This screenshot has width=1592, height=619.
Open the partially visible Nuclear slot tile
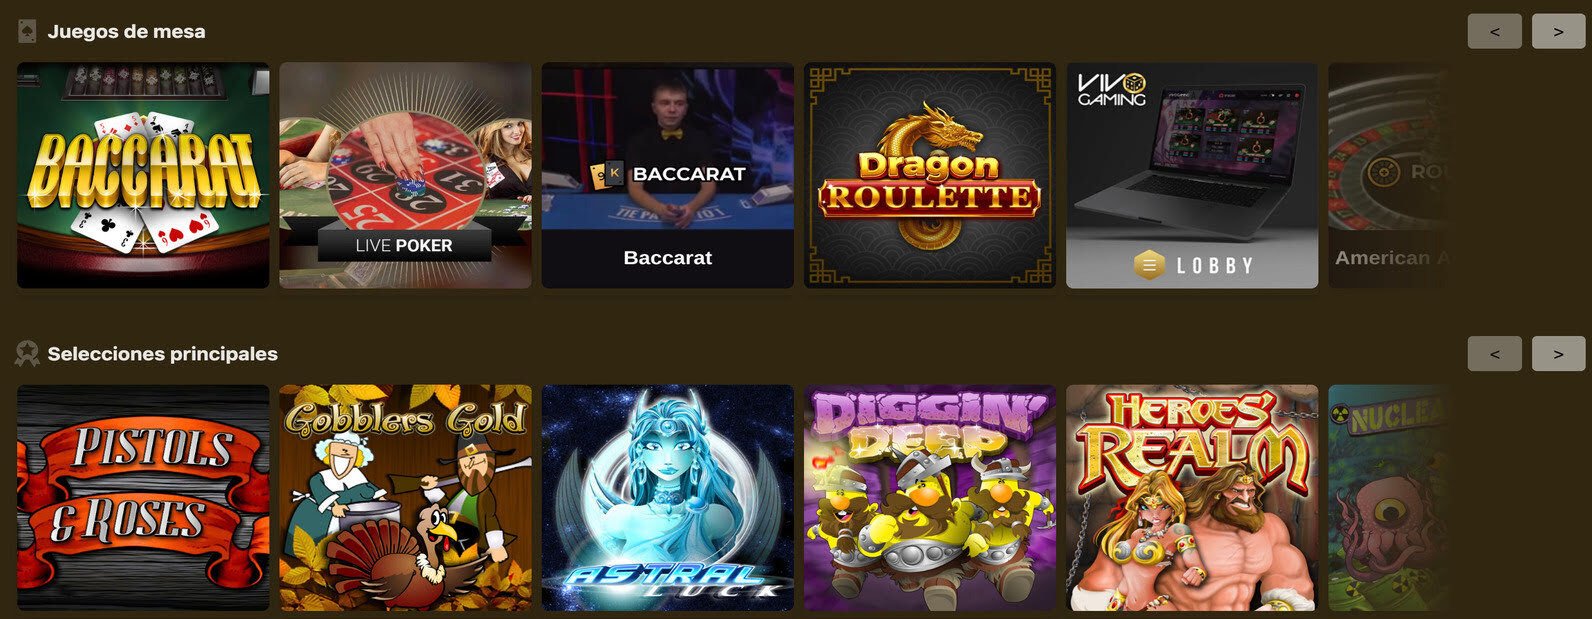coord(1388,498)
